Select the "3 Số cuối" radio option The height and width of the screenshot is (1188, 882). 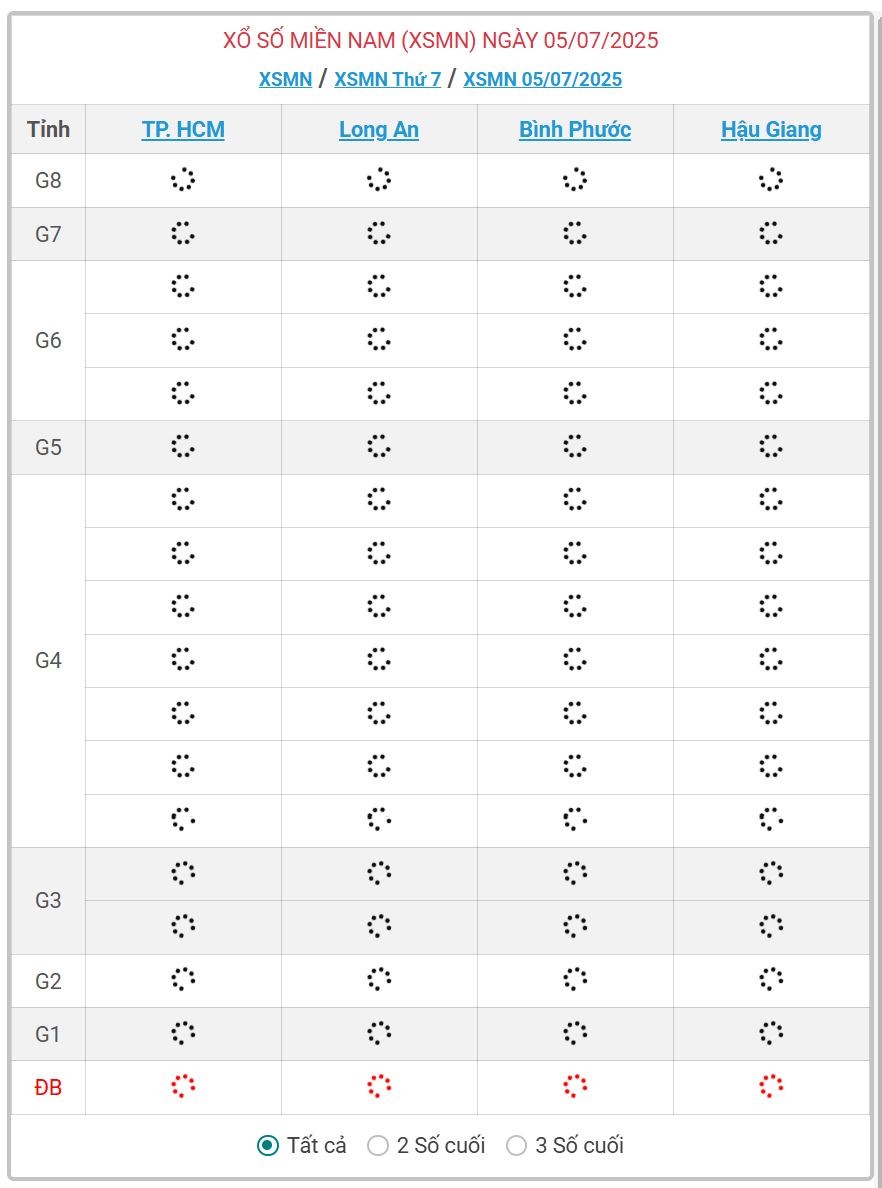tap(516, 1146)
